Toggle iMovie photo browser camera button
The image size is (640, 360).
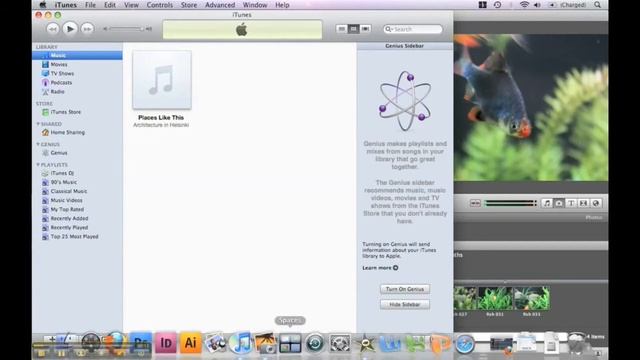(559, 203)
